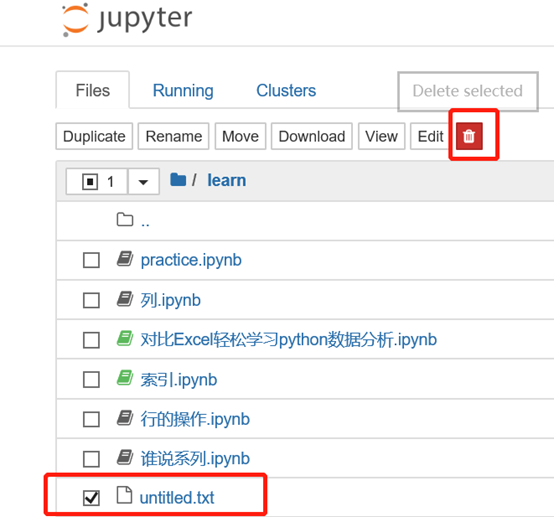Screen dimensions: 554x517
Task: Open 谁说系列.ipynb notebook
Action: [x=195, y=459]
